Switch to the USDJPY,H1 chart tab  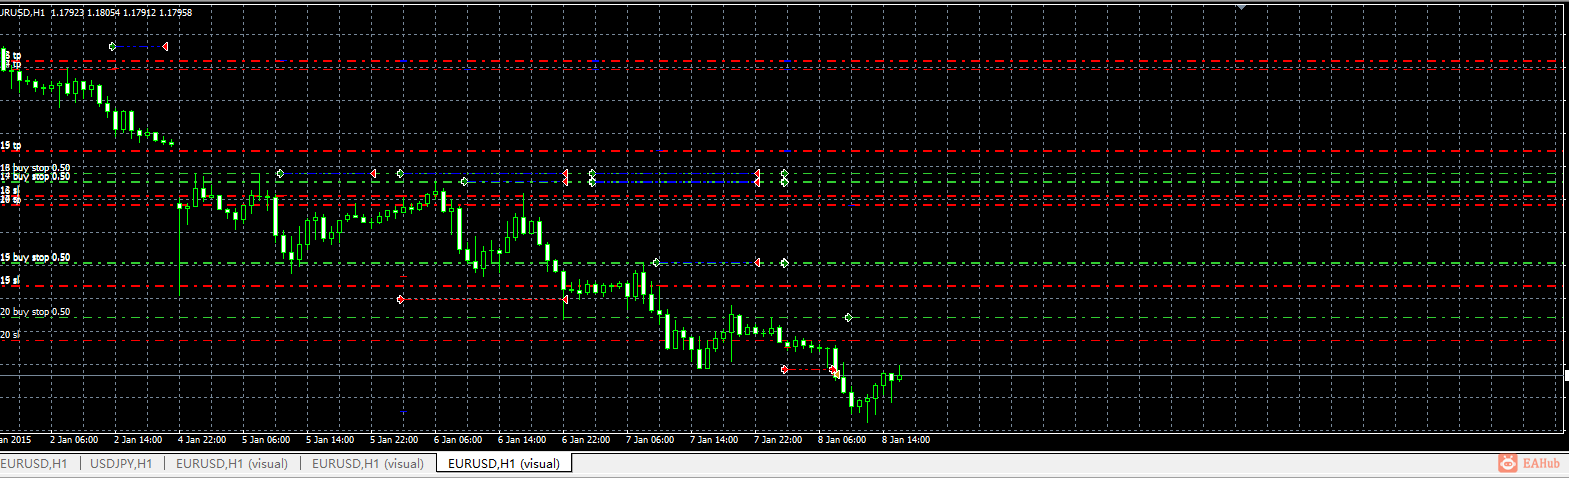[121, 464]
